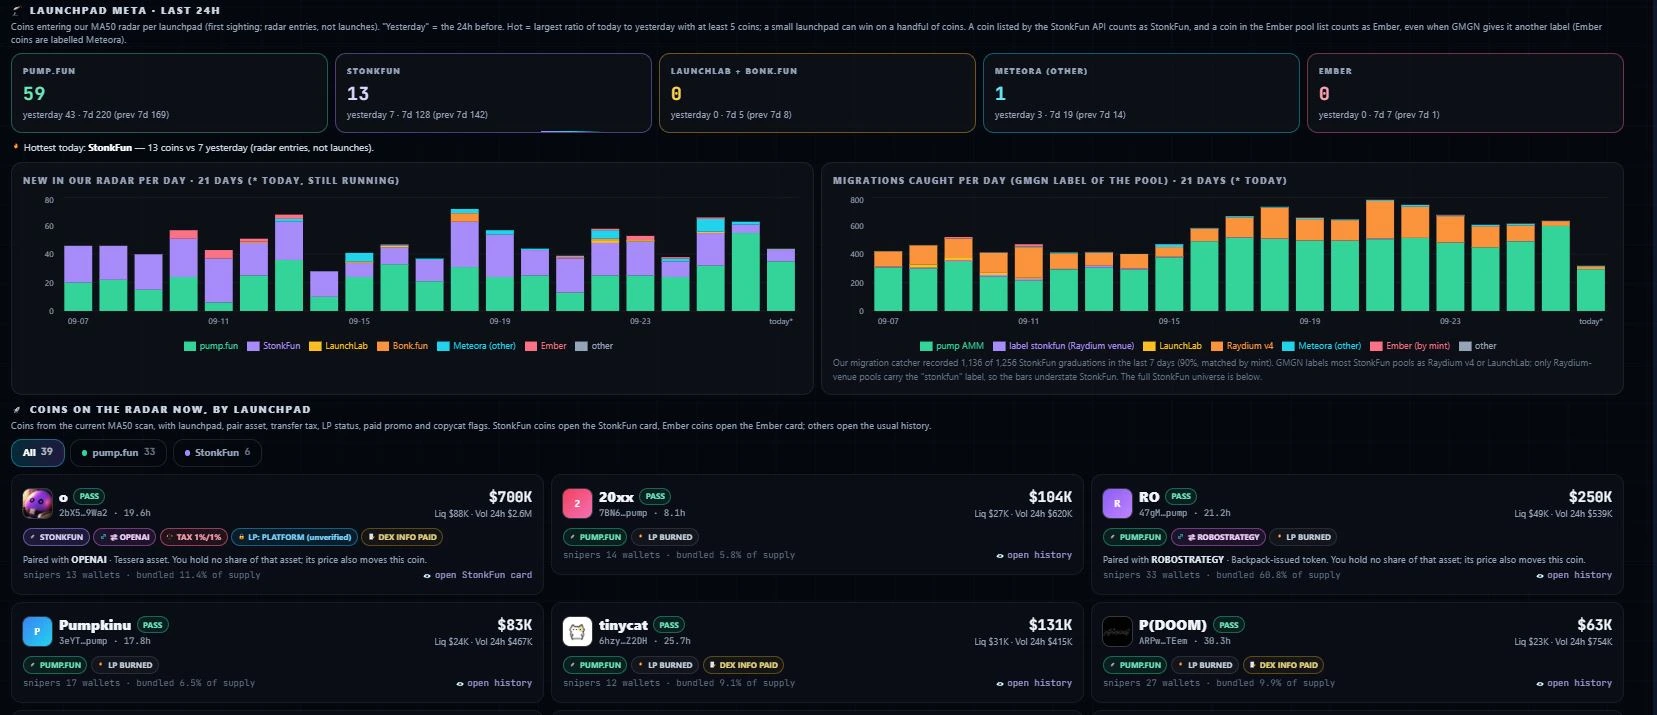Screen dimensions: 1657x715
Task: Click the LP BURNED badge on the RO card
Action: 1303,537
